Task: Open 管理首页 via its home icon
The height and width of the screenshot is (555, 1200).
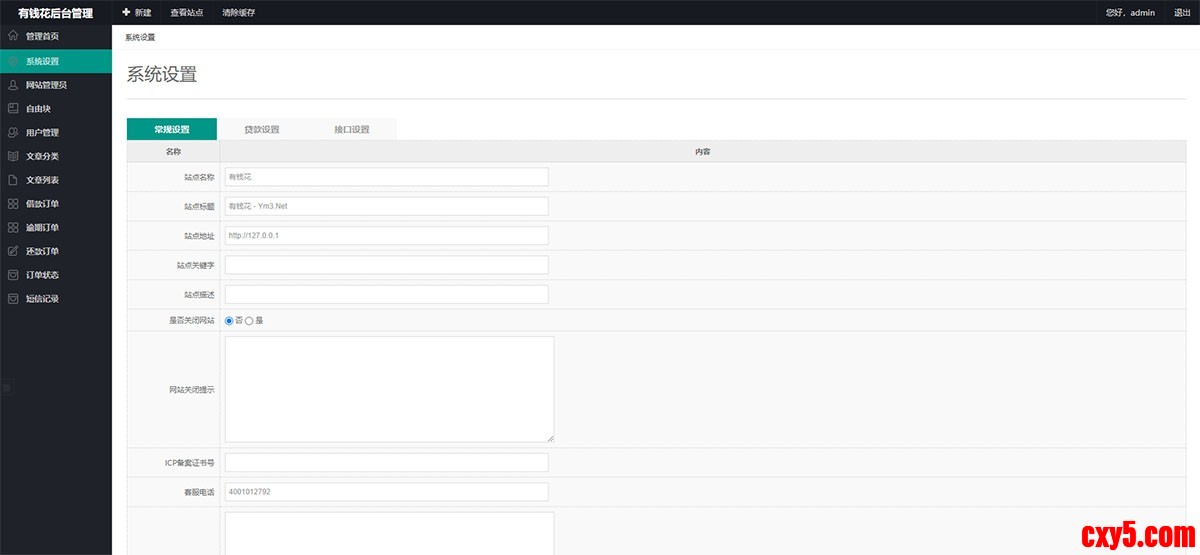Action: coord(13,36)
